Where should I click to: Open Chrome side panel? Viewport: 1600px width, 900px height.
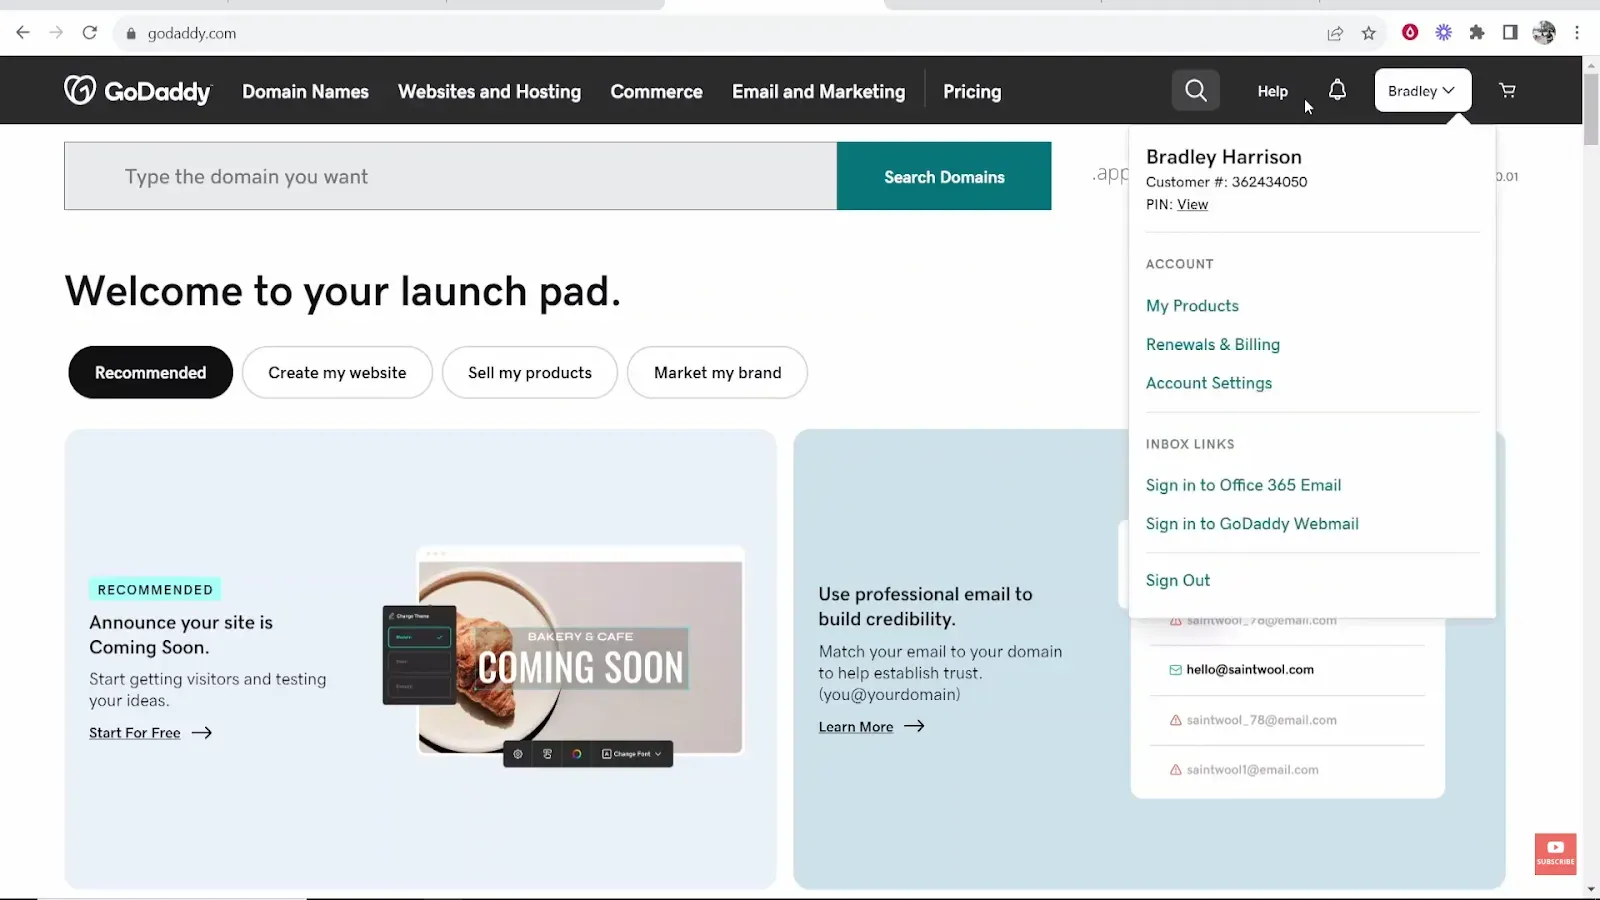(x=1510, y=33)
